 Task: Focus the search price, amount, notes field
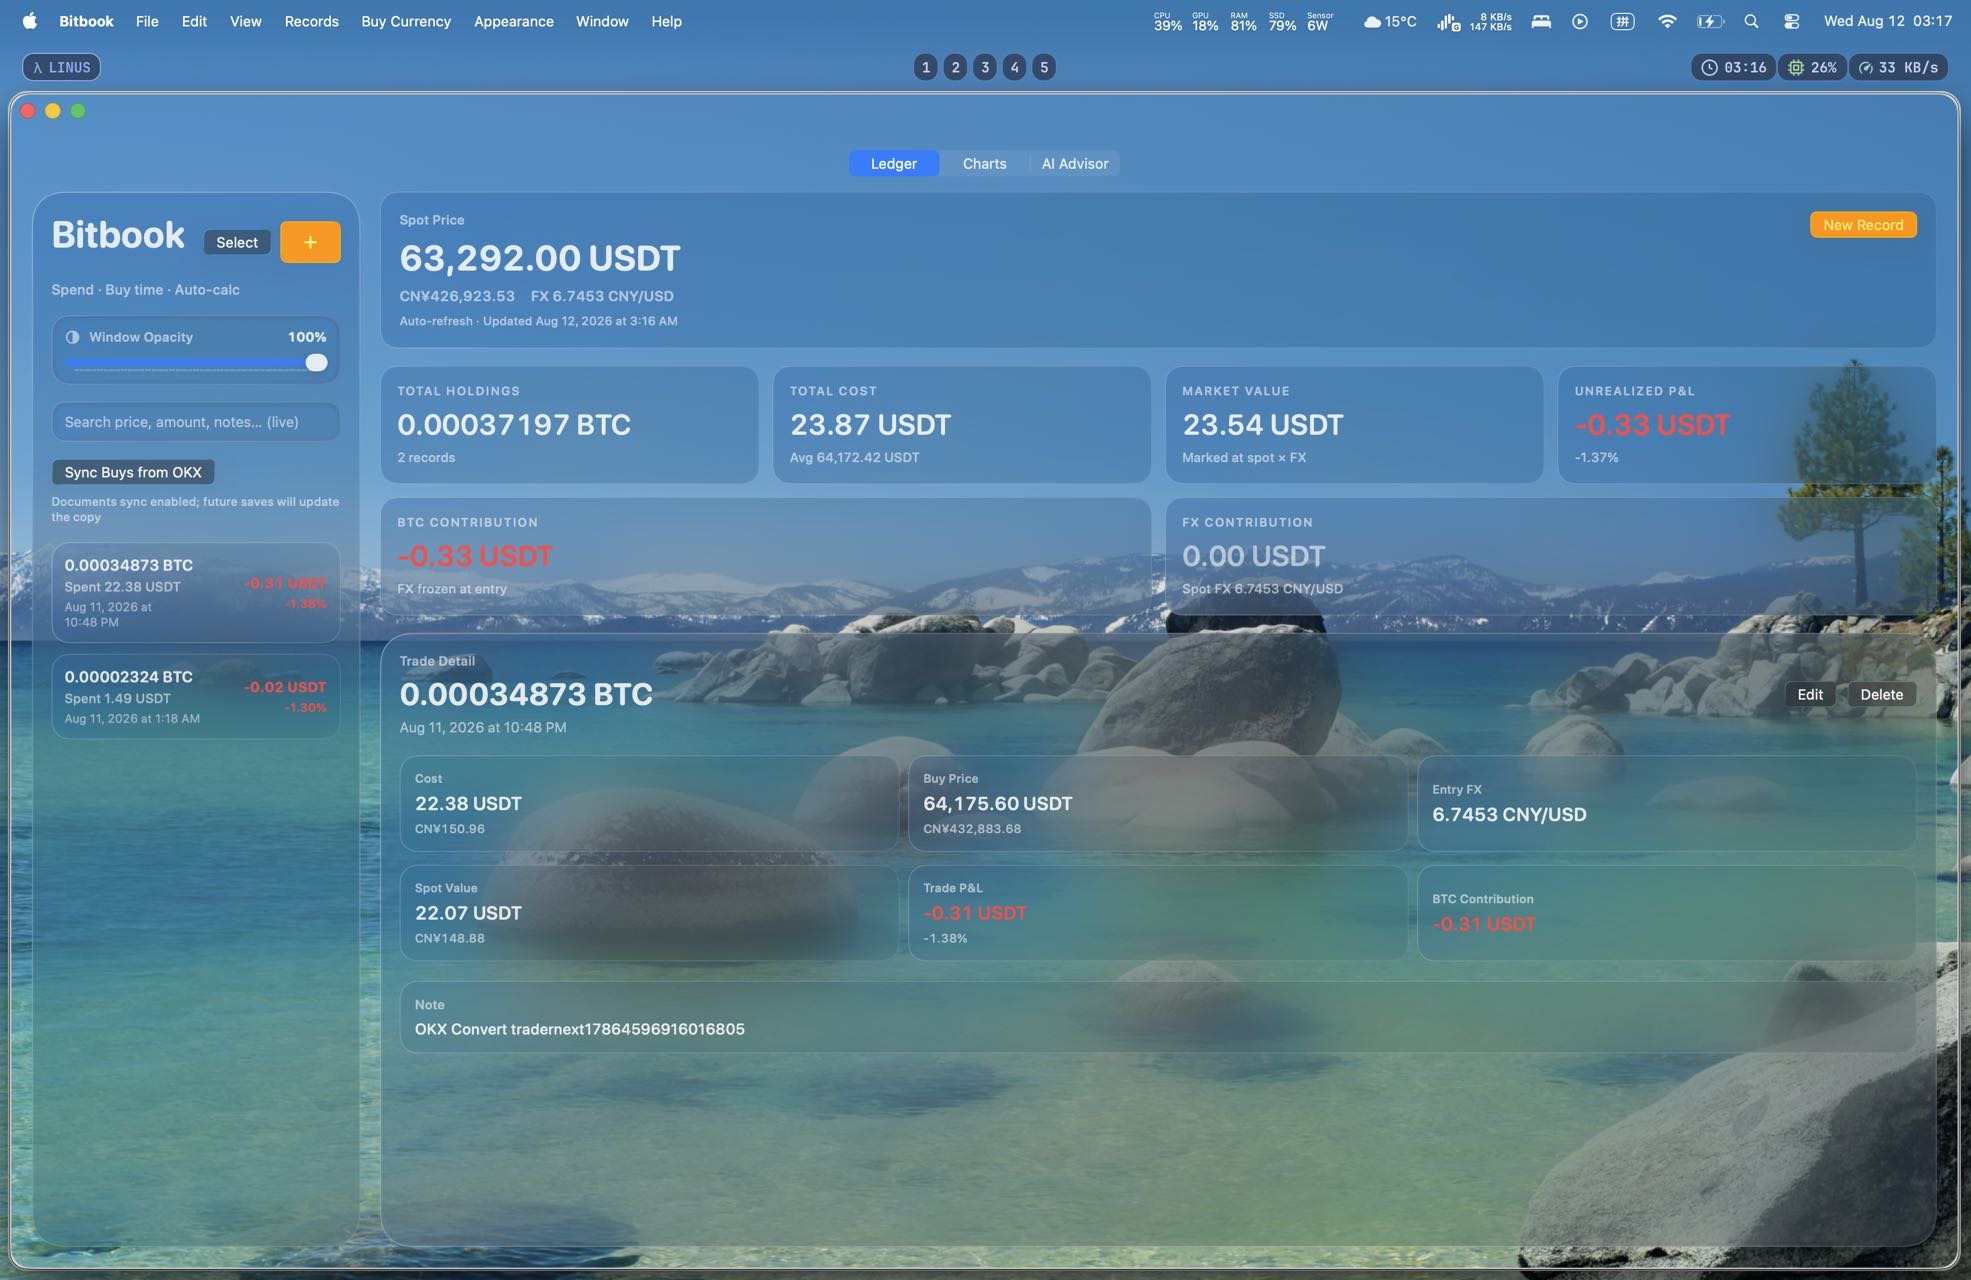(x=196, y=422)
